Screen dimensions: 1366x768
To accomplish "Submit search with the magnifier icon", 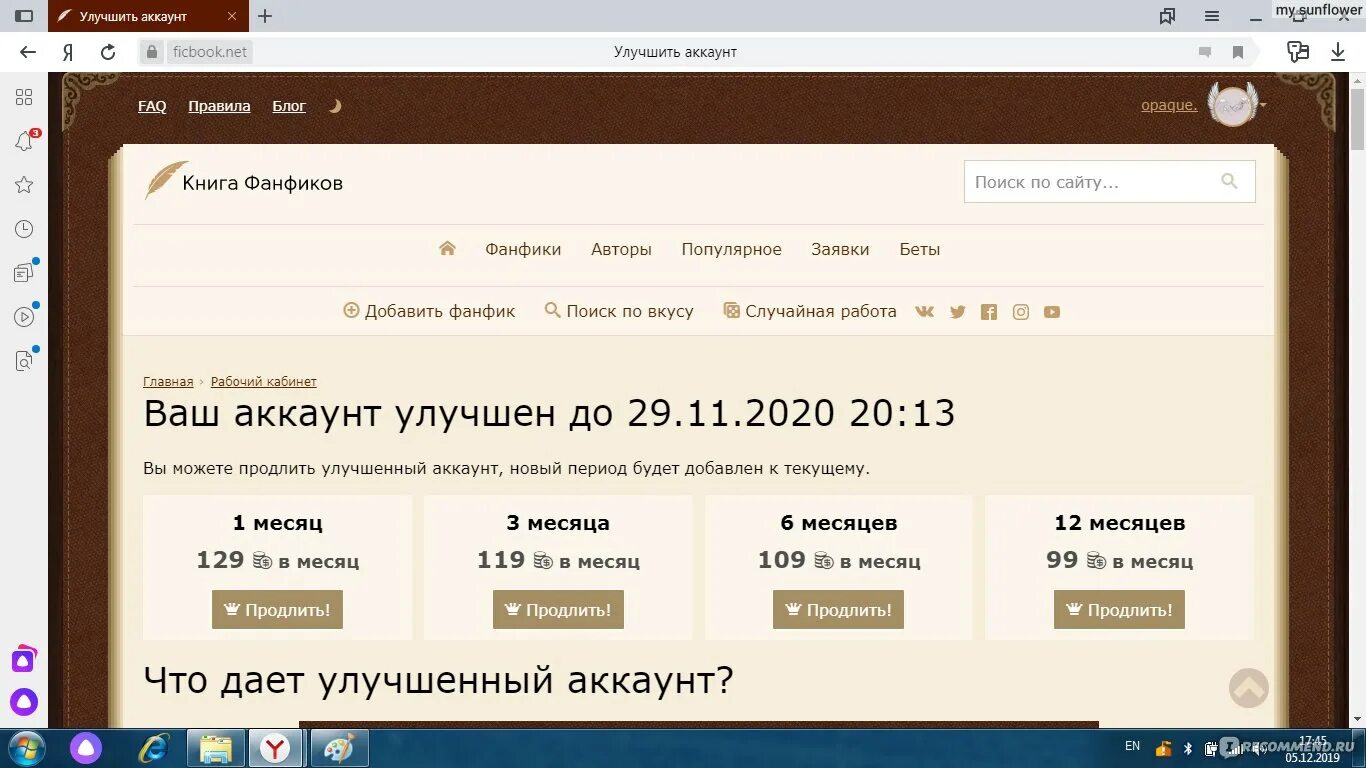I will (x=1230, y=181).
